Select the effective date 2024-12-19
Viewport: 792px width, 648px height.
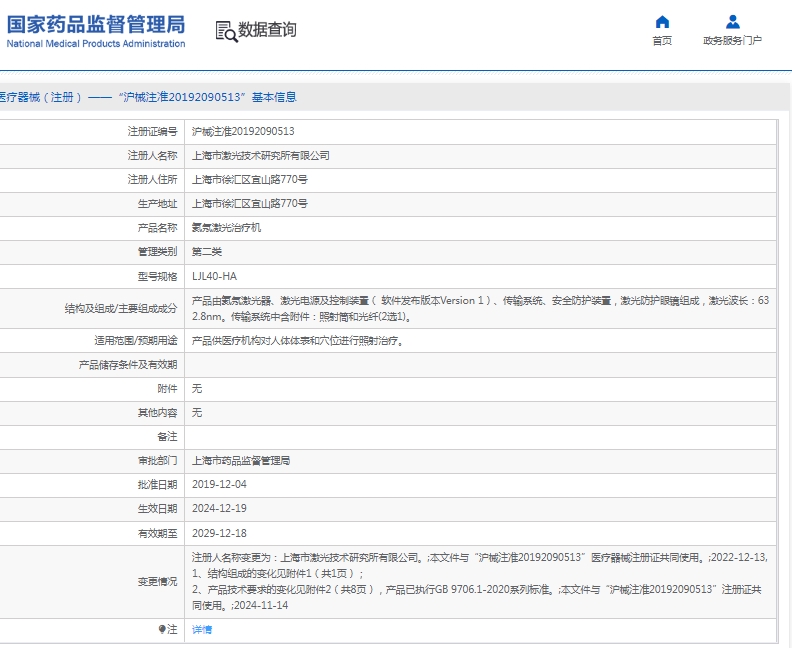click(x=219, y=509)
